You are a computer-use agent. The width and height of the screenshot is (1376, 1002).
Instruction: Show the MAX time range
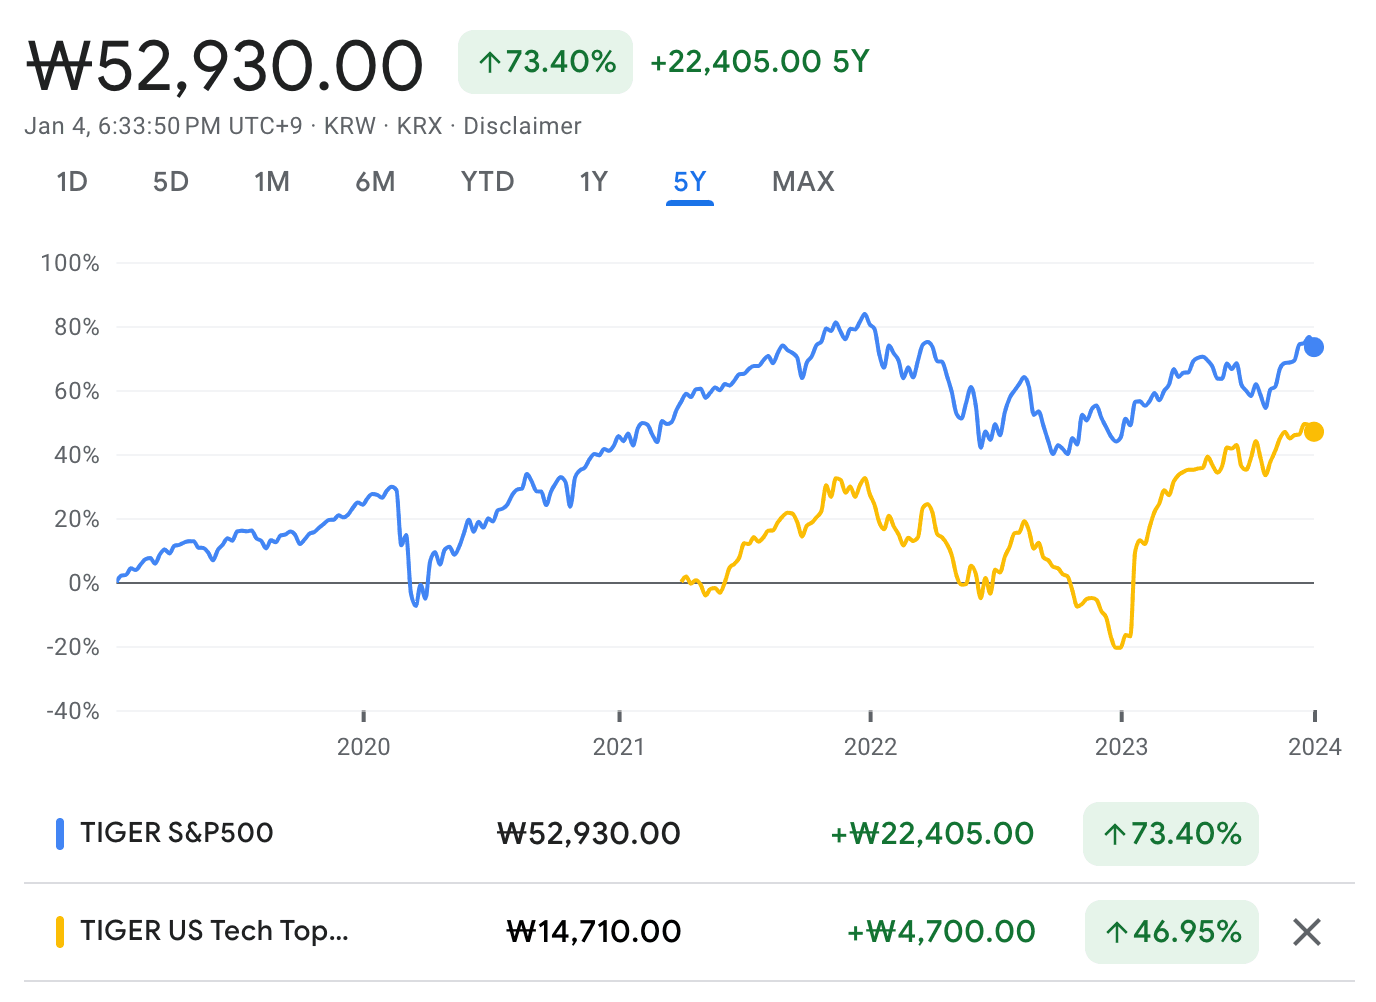pyautogui.click(x=803, y=182)
